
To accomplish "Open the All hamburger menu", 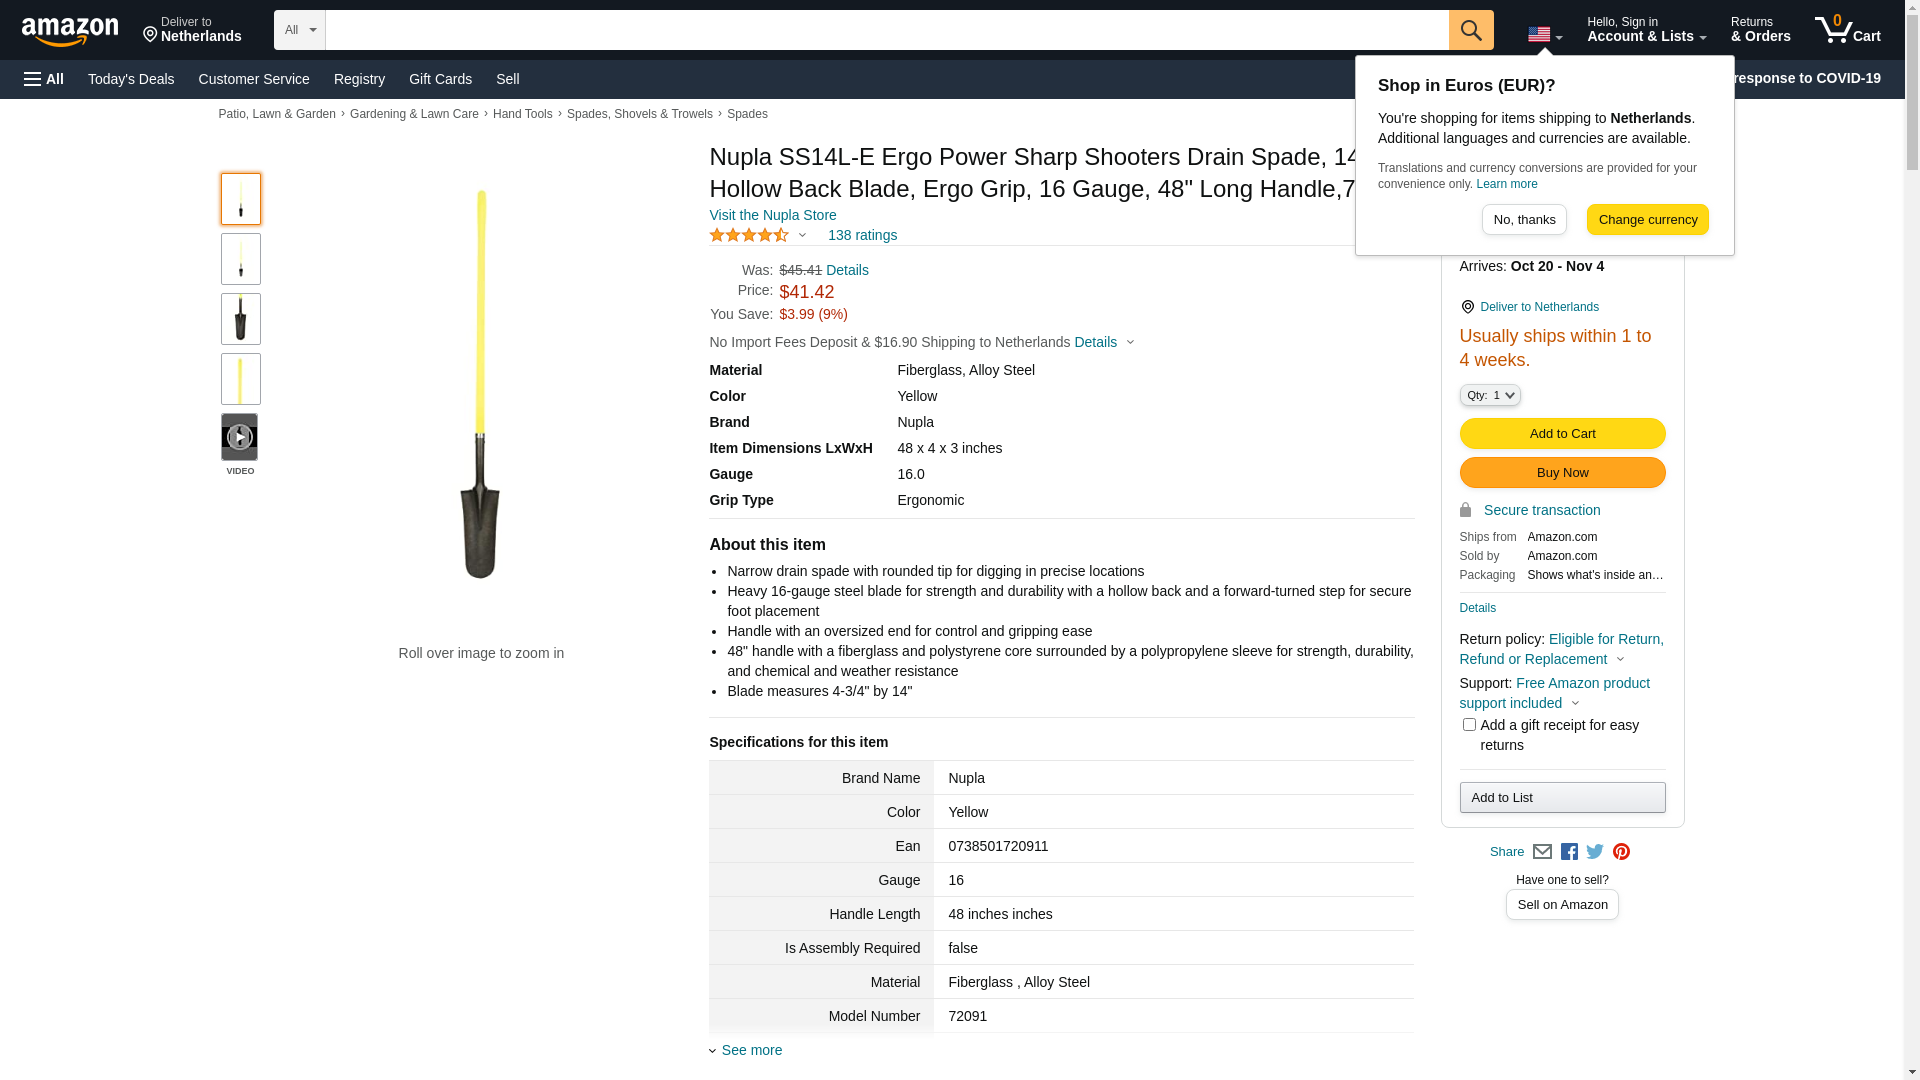I will 44,79.
